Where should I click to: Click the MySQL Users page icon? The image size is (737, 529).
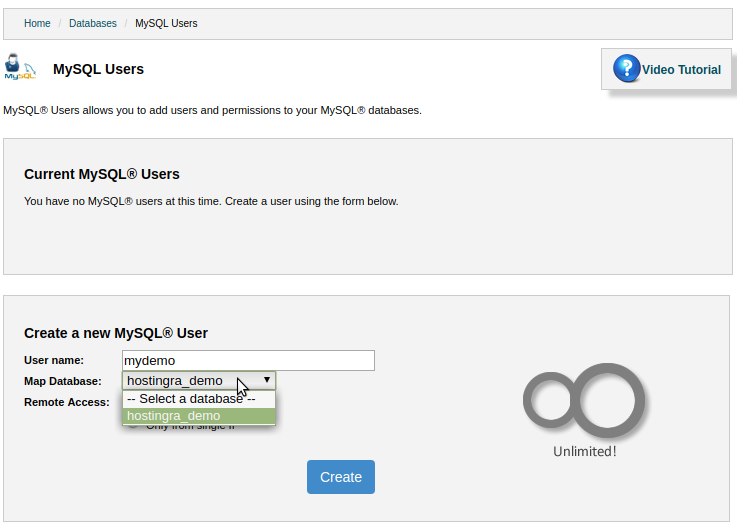point(20,67)
